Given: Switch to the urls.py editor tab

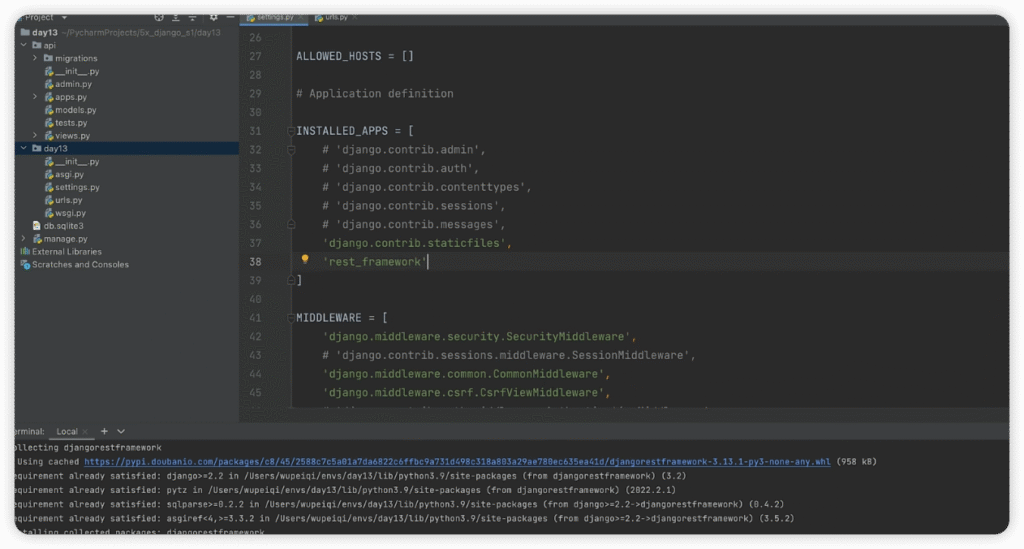Looking at the screenshot, I should pos(331,18).
